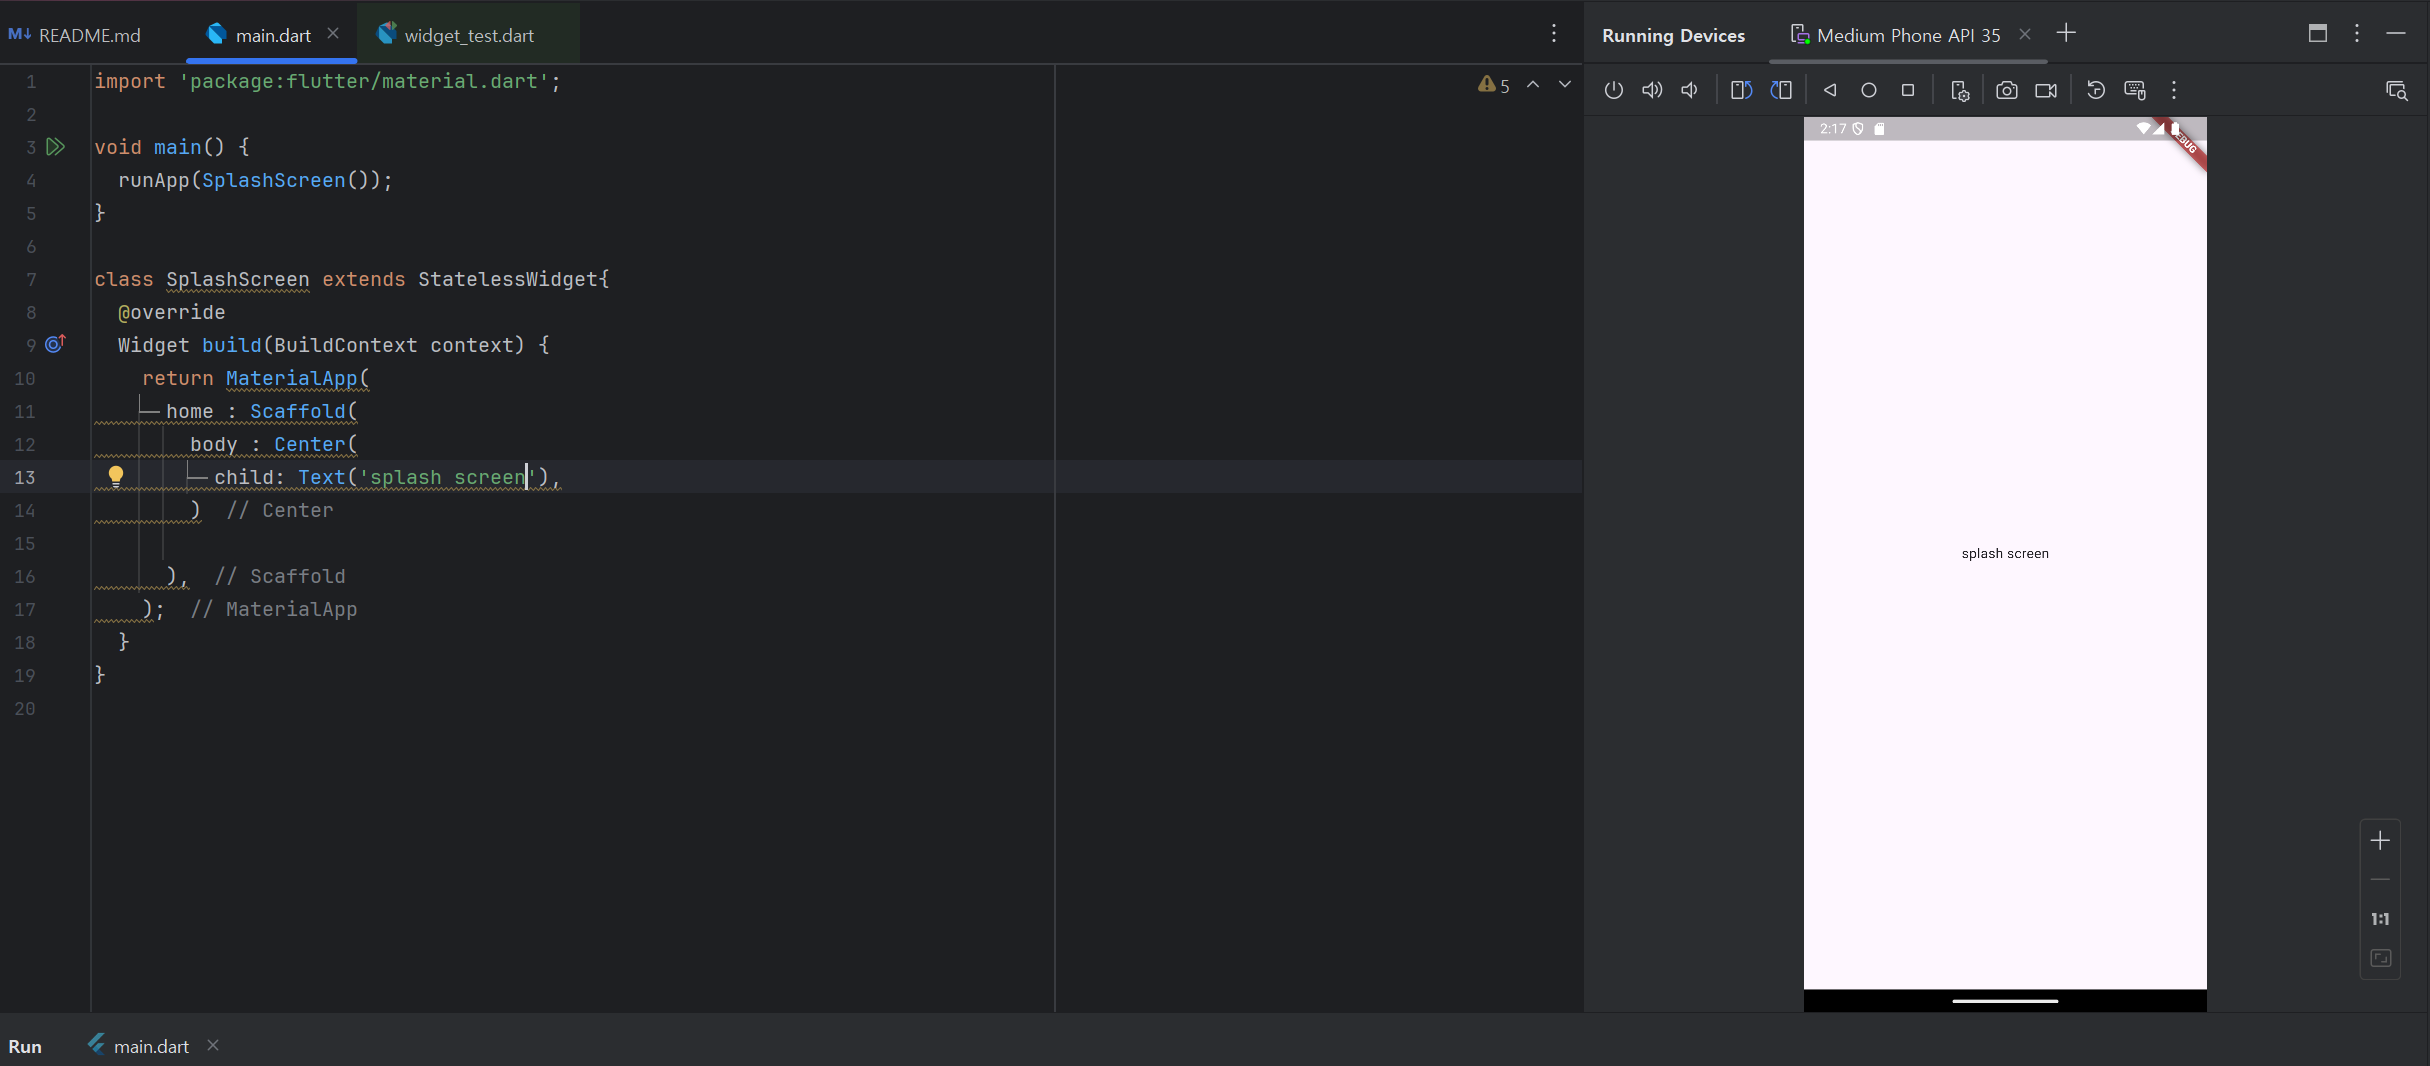This screenshot has width=2430, height=1066.
Task: Tap the emulator Back button
Action: coord(1830,90)
